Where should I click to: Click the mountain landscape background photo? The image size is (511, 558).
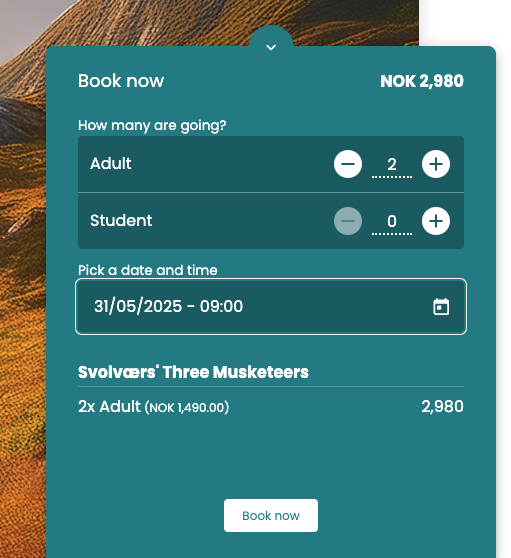coord(23,285)
